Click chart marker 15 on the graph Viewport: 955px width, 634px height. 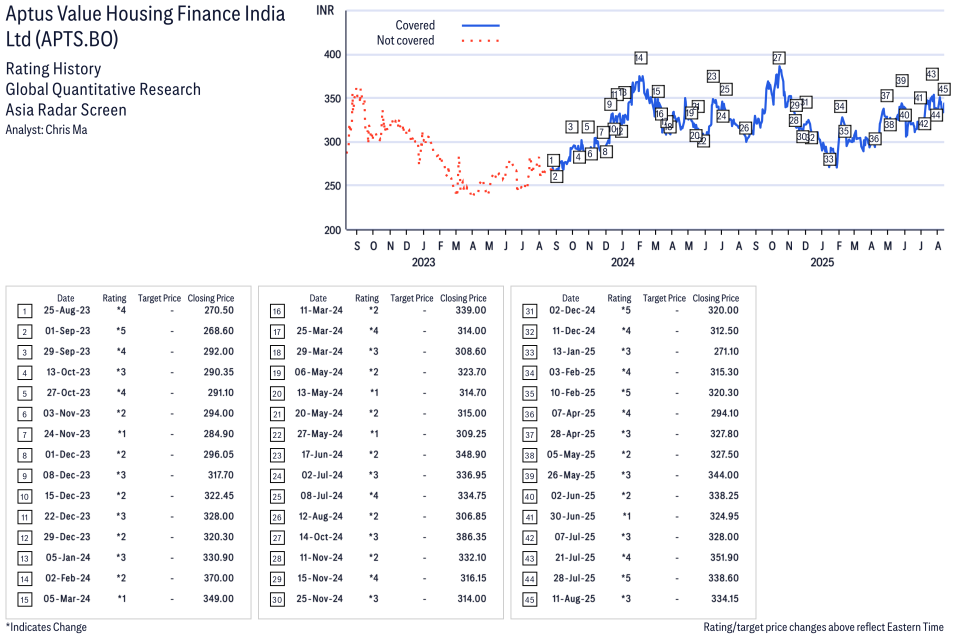pyautogui.click(x=657, y=91)
